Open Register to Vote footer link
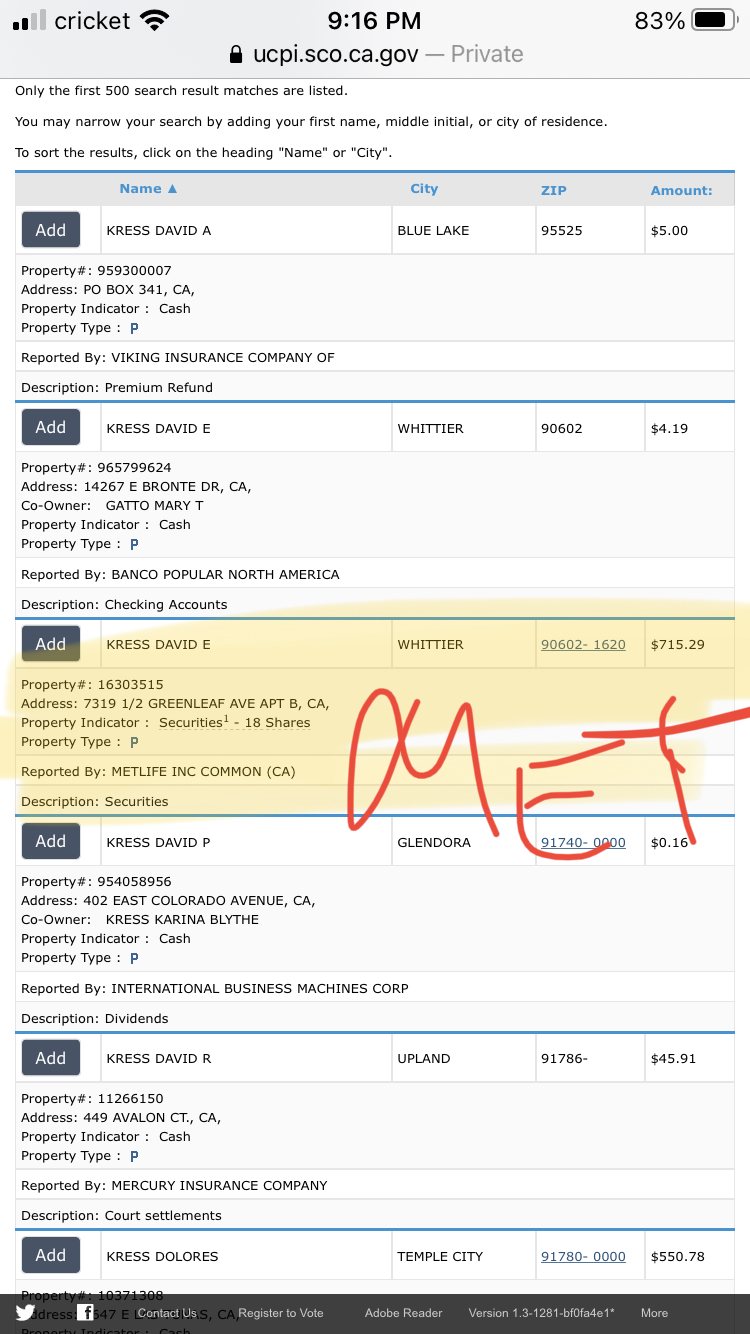The height and width of the screenshot is (1334, 750). click(x=281, y=1313)
